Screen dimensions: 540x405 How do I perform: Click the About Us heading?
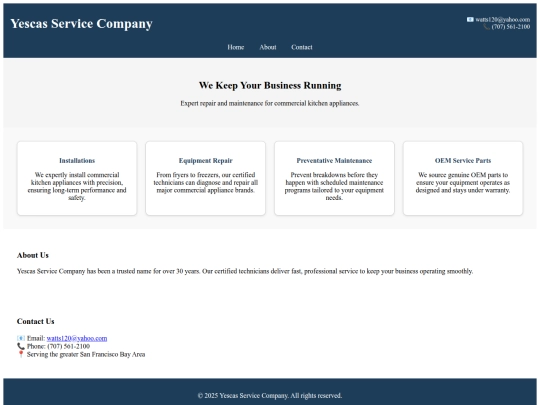[33, 256]
